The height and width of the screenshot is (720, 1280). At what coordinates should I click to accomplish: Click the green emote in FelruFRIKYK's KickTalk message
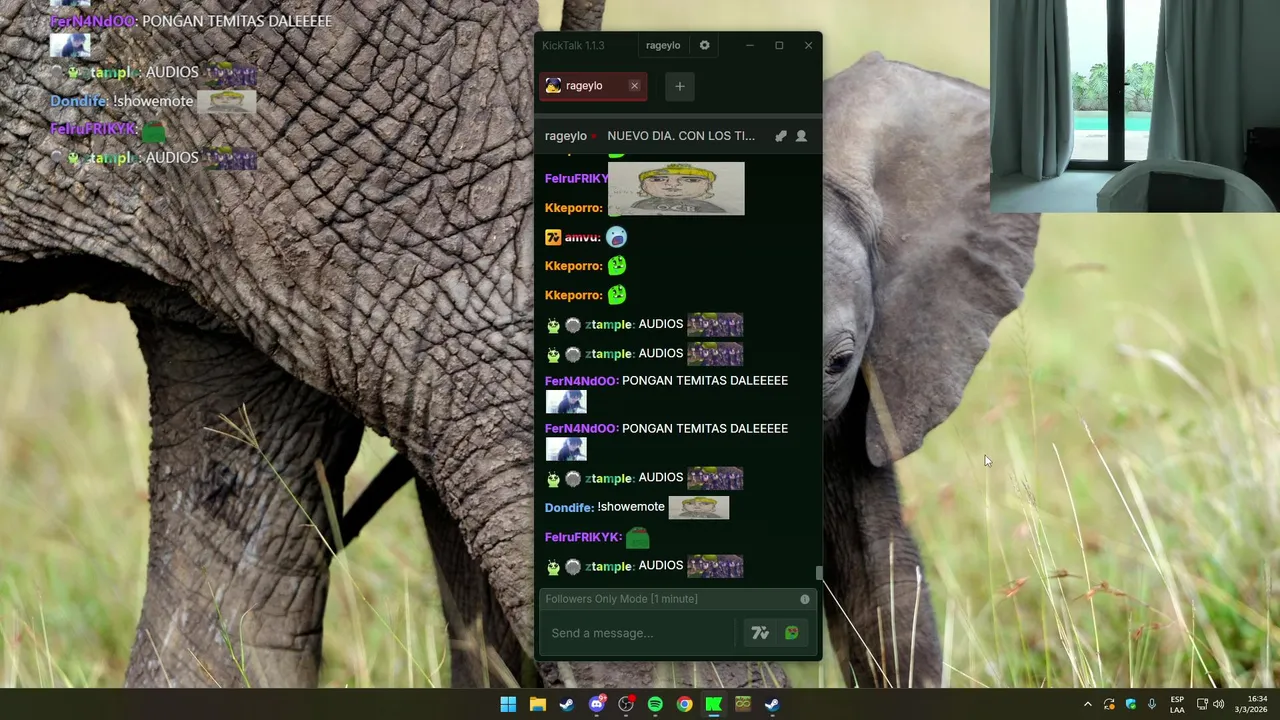[x=638, y=538]
